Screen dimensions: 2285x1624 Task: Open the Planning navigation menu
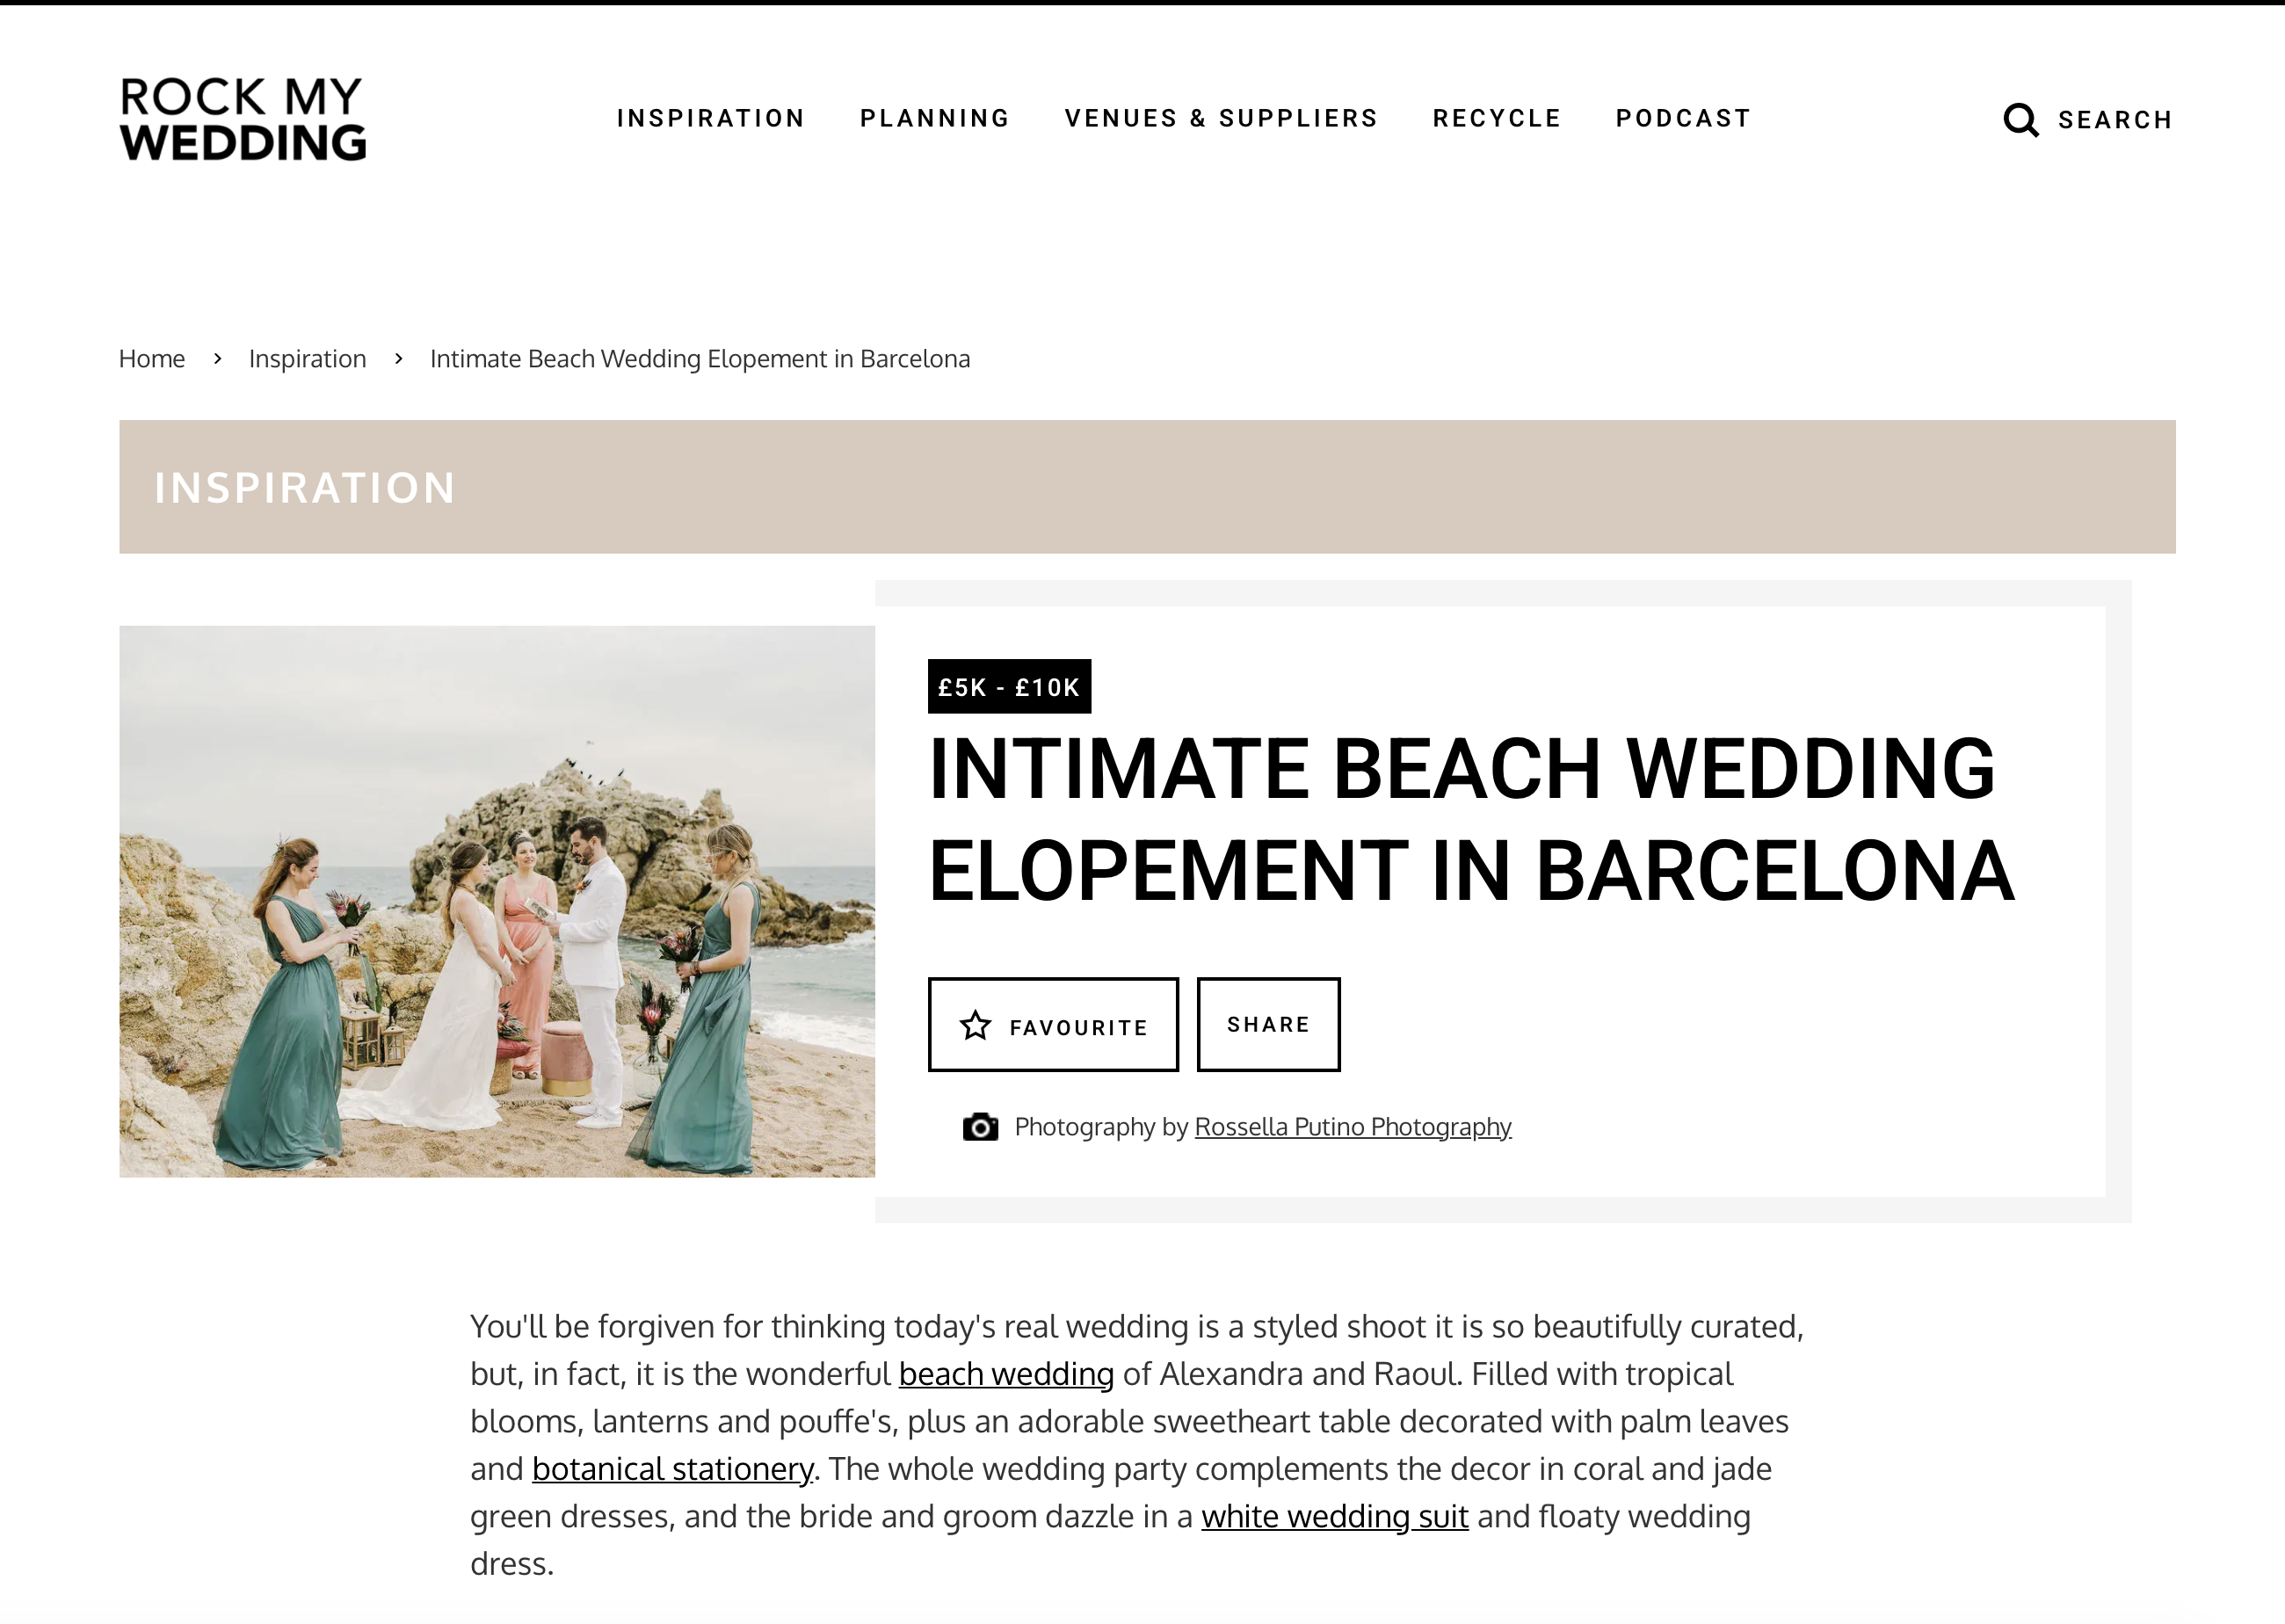[934, 118]
